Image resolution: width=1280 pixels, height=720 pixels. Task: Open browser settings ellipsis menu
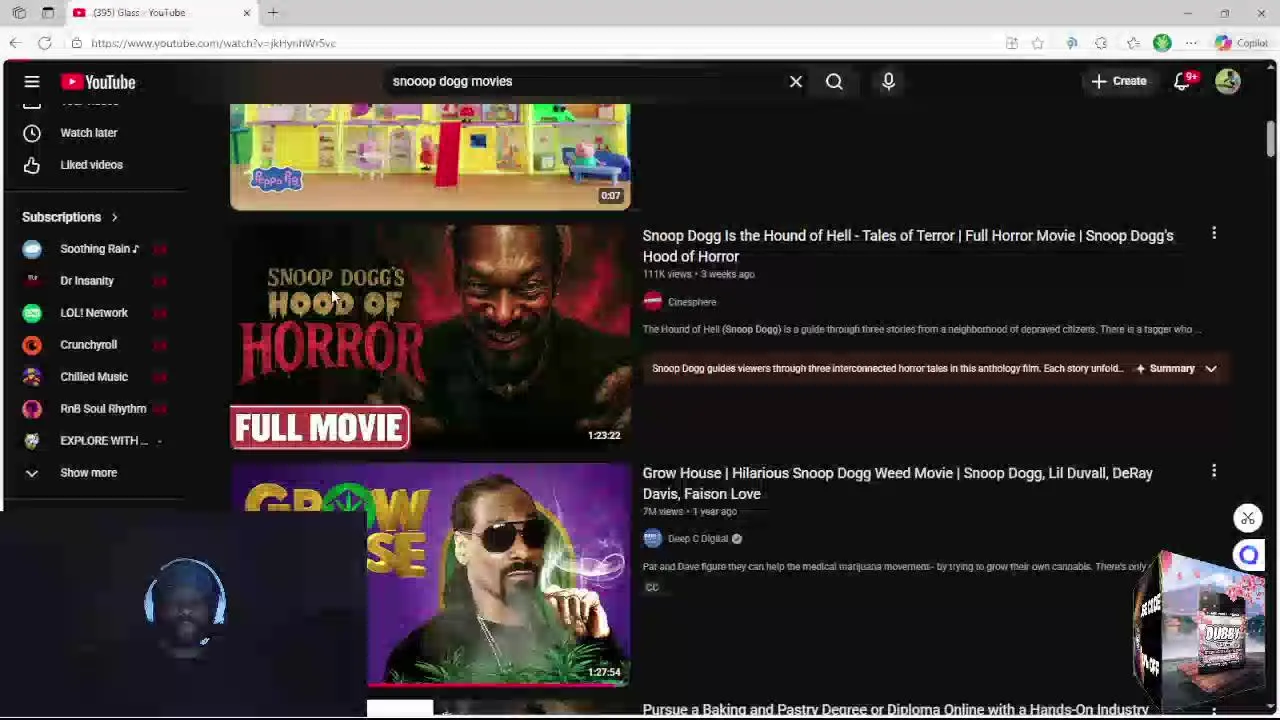(x=1191, y=43)
